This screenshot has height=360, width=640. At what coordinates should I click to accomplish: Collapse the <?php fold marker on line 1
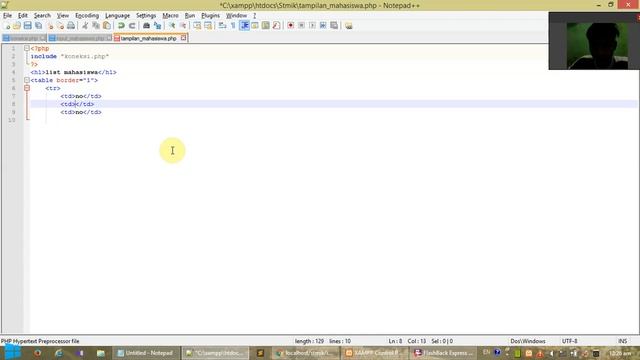point(27,48)
